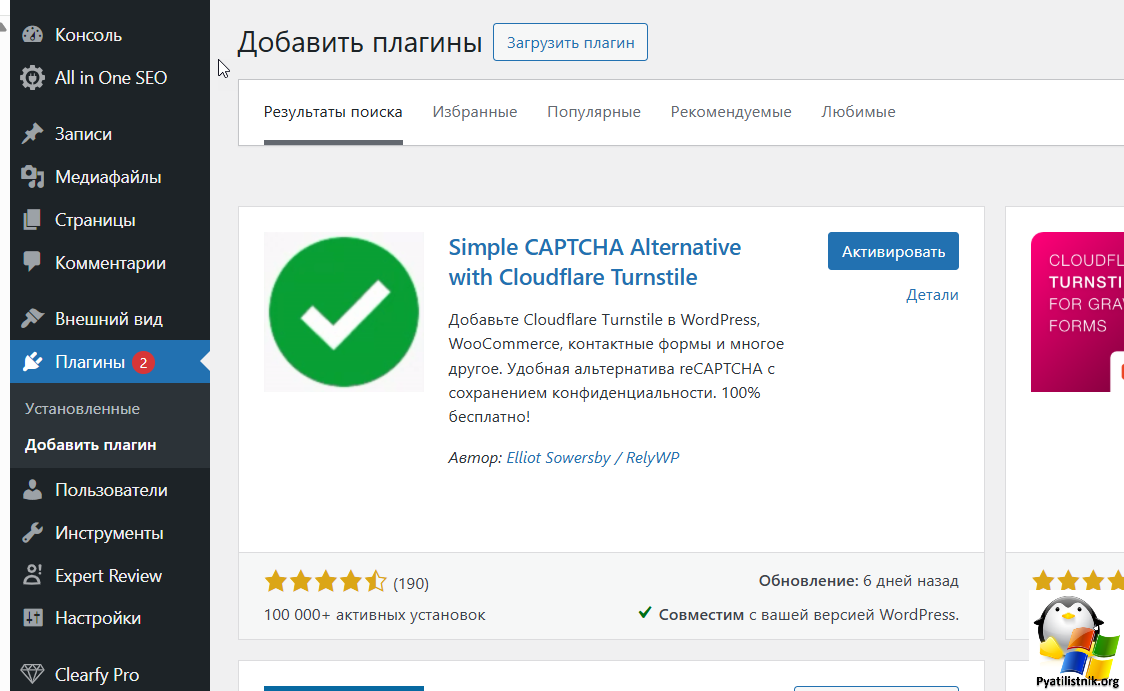Click the Страницы pages icon
The width and height of the screenshot is (1124, 691).
32,220
